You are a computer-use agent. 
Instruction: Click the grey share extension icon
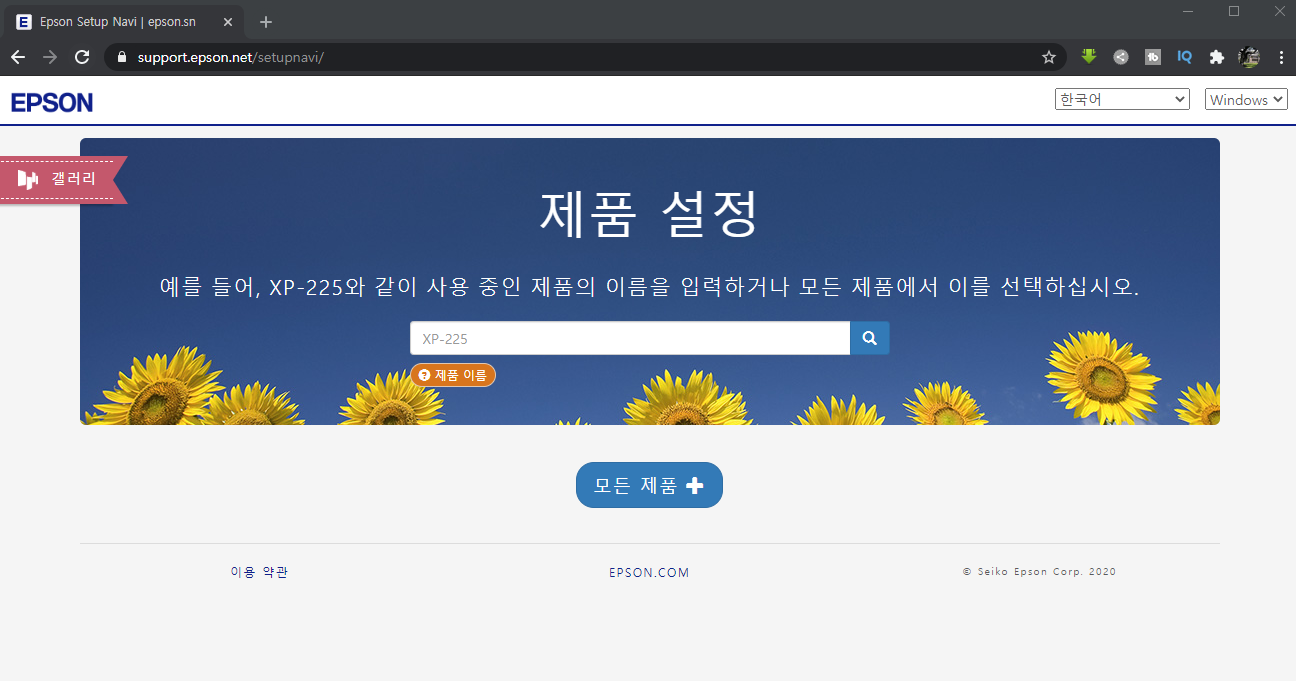(x=1121, y=57)
